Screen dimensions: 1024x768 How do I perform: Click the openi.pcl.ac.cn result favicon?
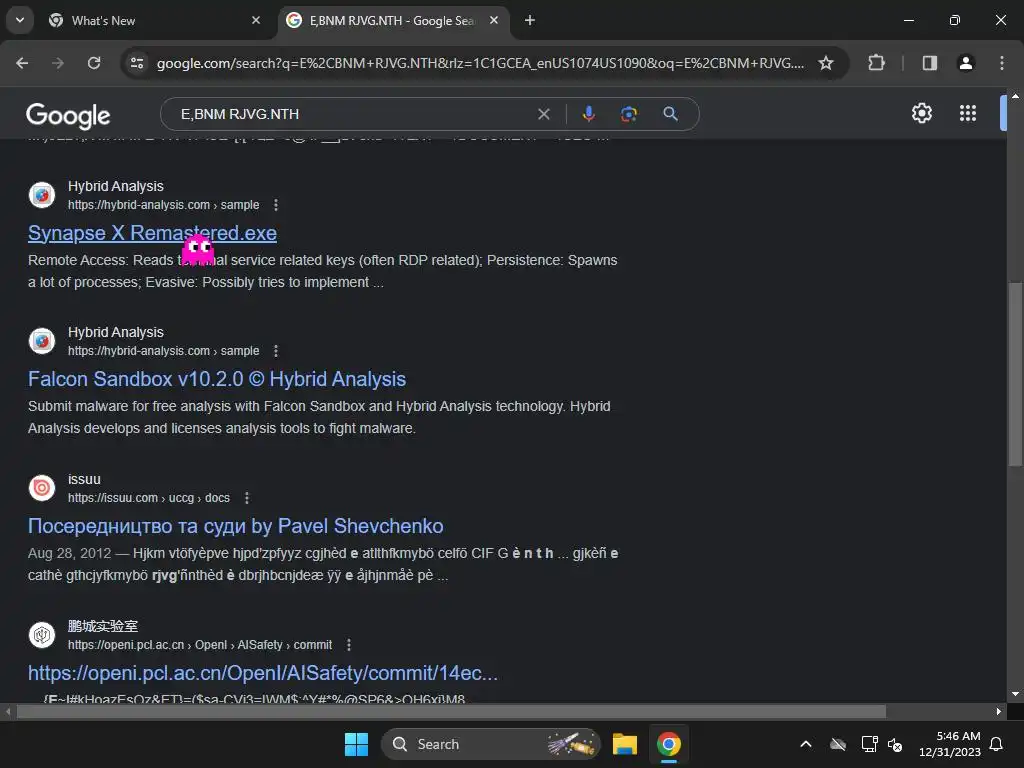point(42,635)
